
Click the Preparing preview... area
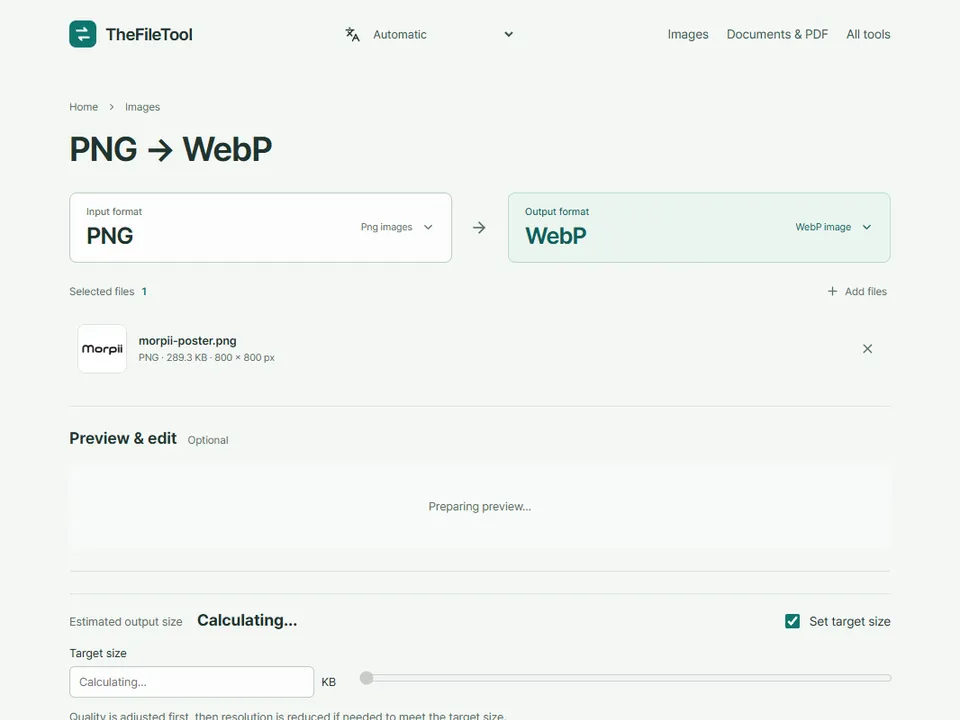click(479, 506)
